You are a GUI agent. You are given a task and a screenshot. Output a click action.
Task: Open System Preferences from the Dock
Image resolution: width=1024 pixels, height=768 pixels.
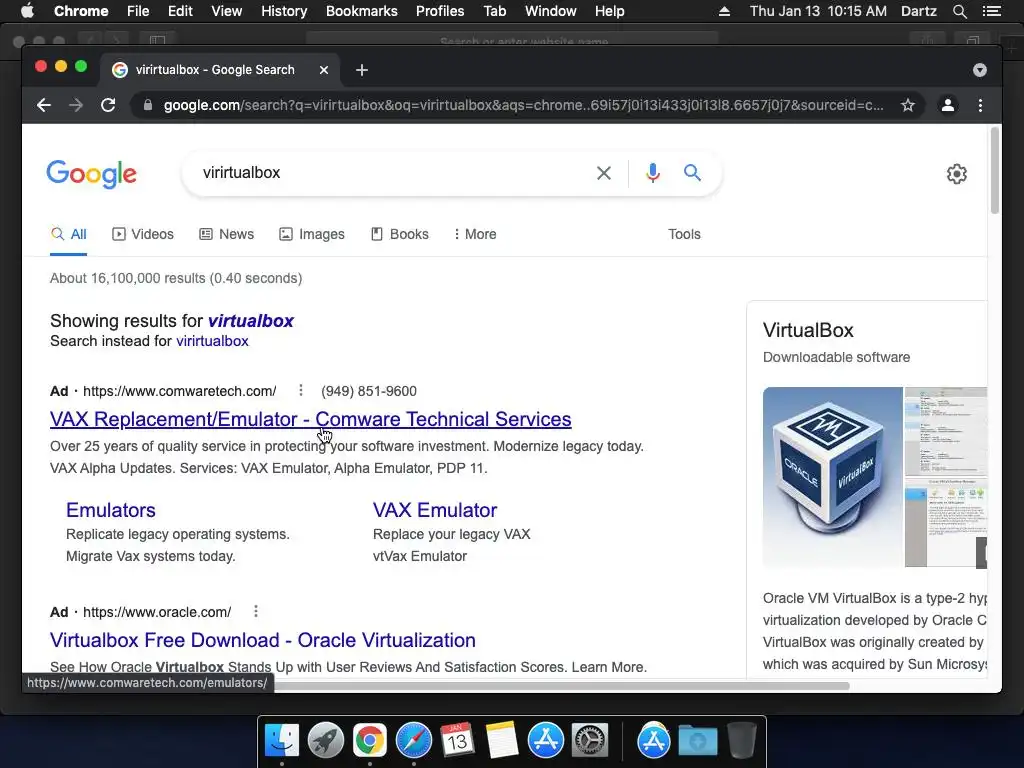590,741
